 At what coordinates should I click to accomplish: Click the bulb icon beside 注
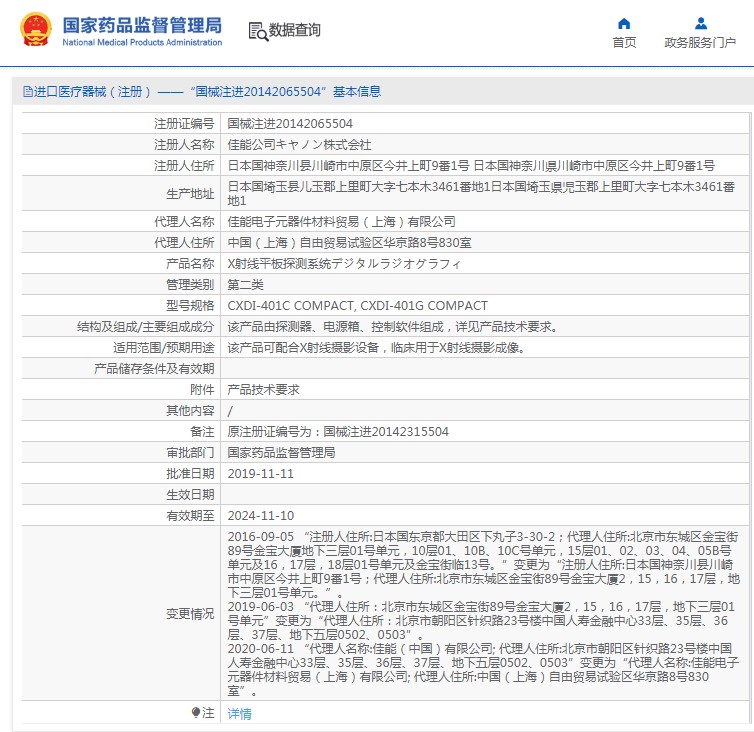click(x=196, y=712)
